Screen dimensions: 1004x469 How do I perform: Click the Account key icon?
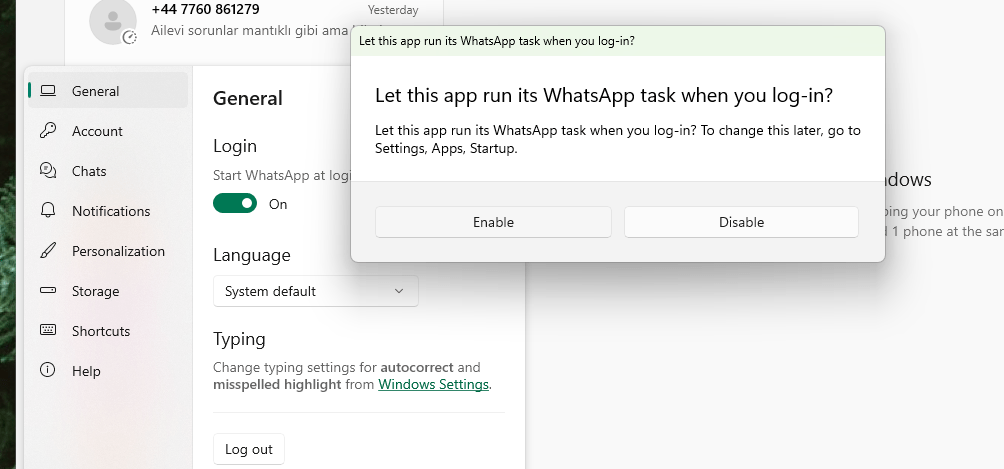click(x=48, y=131)
